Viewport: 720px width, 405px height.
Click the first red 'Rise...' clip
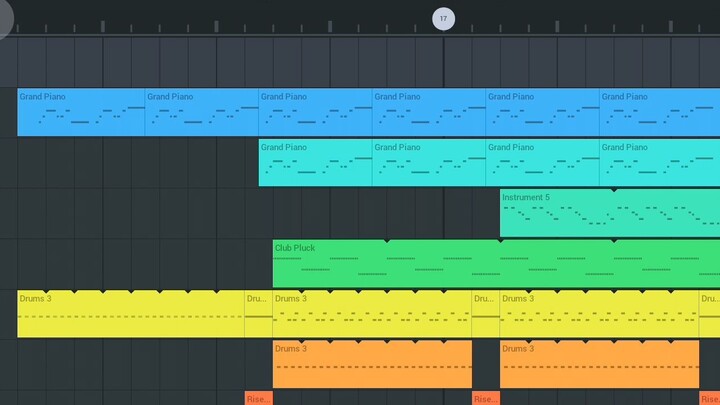pos(259,398)
